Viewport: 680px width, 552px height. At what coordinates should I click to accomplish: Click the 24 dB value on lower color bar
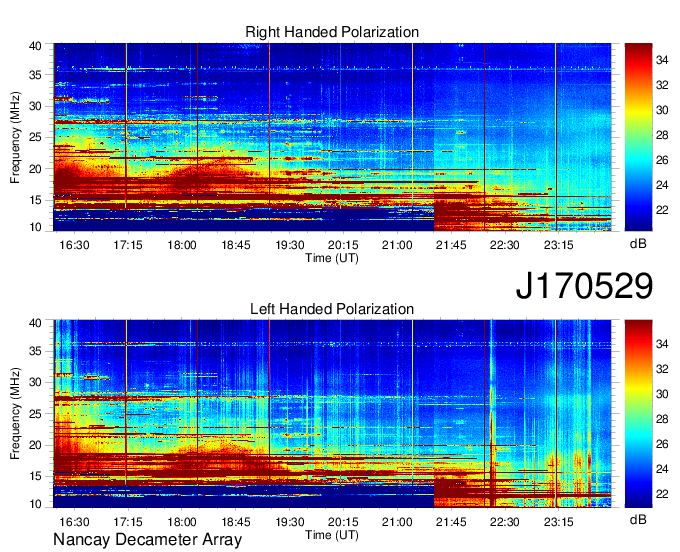tap(662, 469)
